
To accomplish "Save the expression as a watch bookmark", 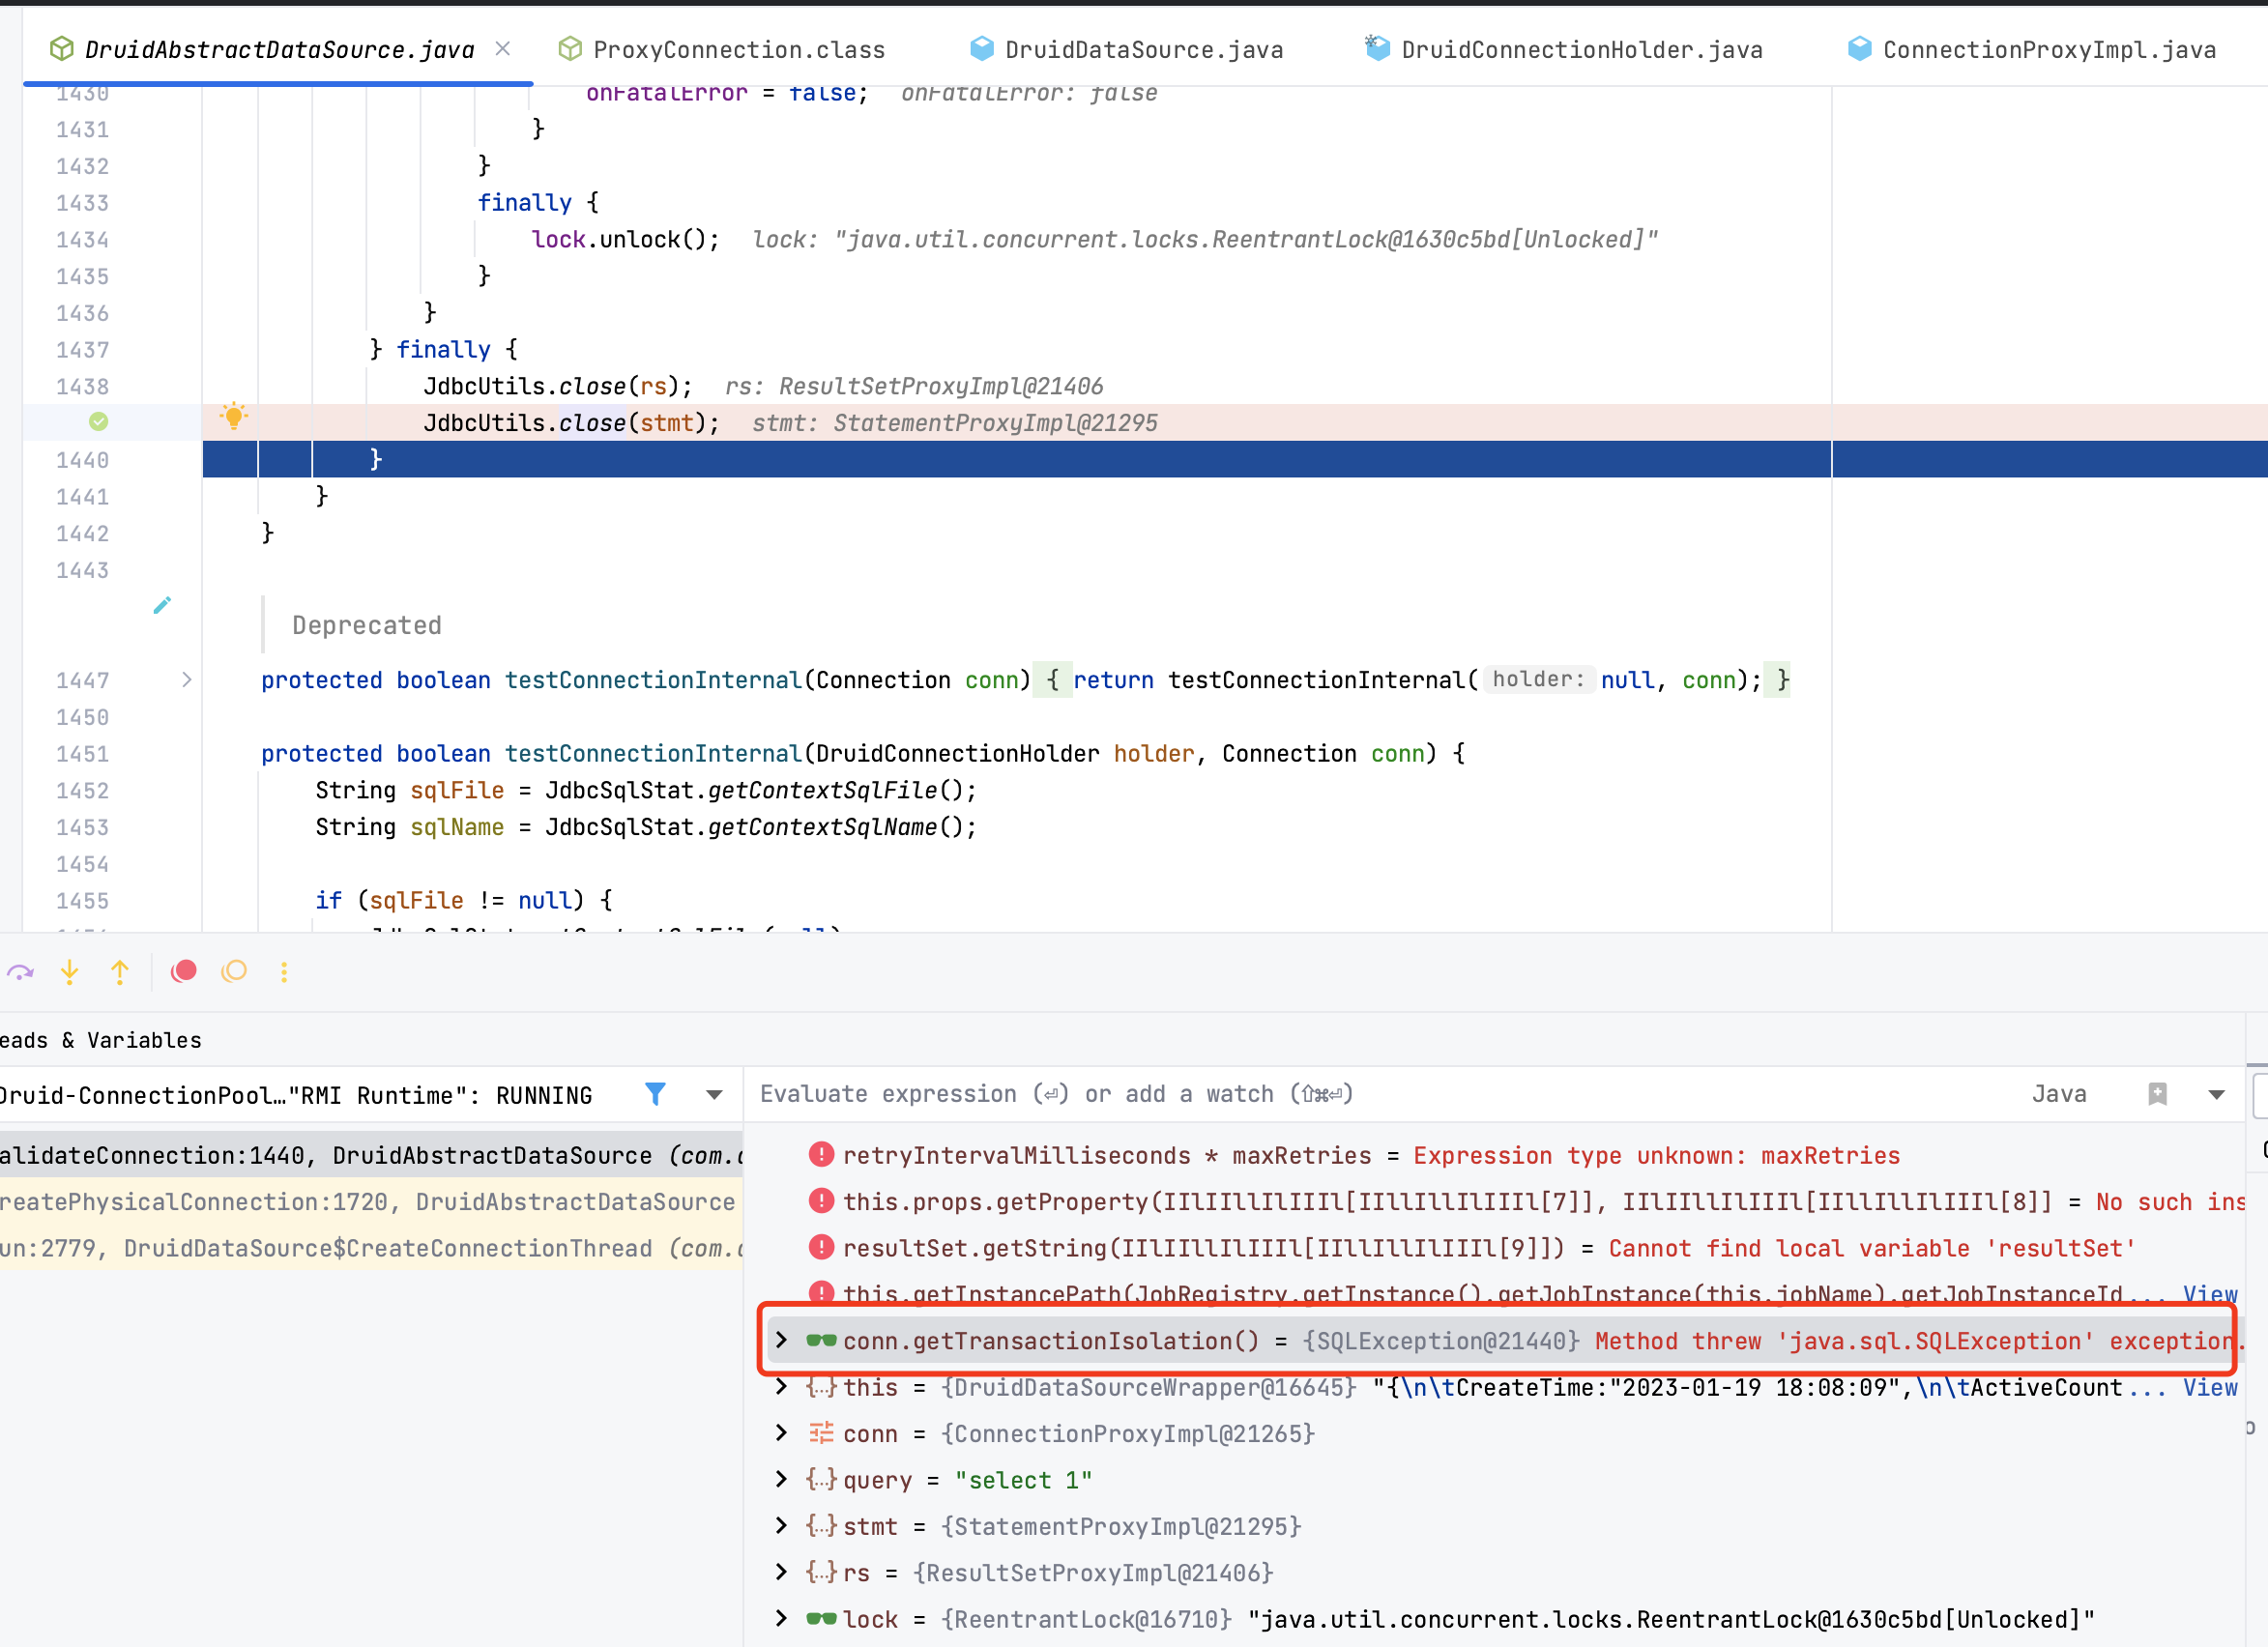I will point(2157,1094).
